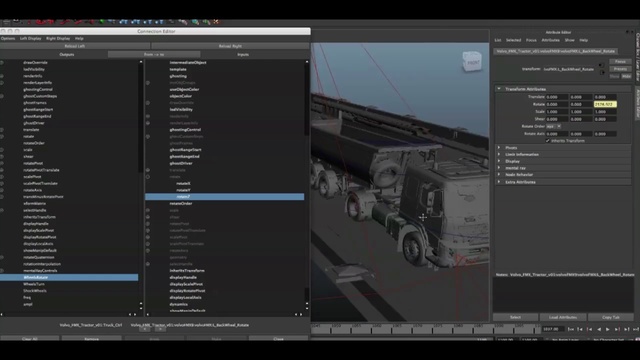Expand the mental ray section
The width and height of the screenshot is (640, 360).
pyautogui.click(x=499, y=168)
